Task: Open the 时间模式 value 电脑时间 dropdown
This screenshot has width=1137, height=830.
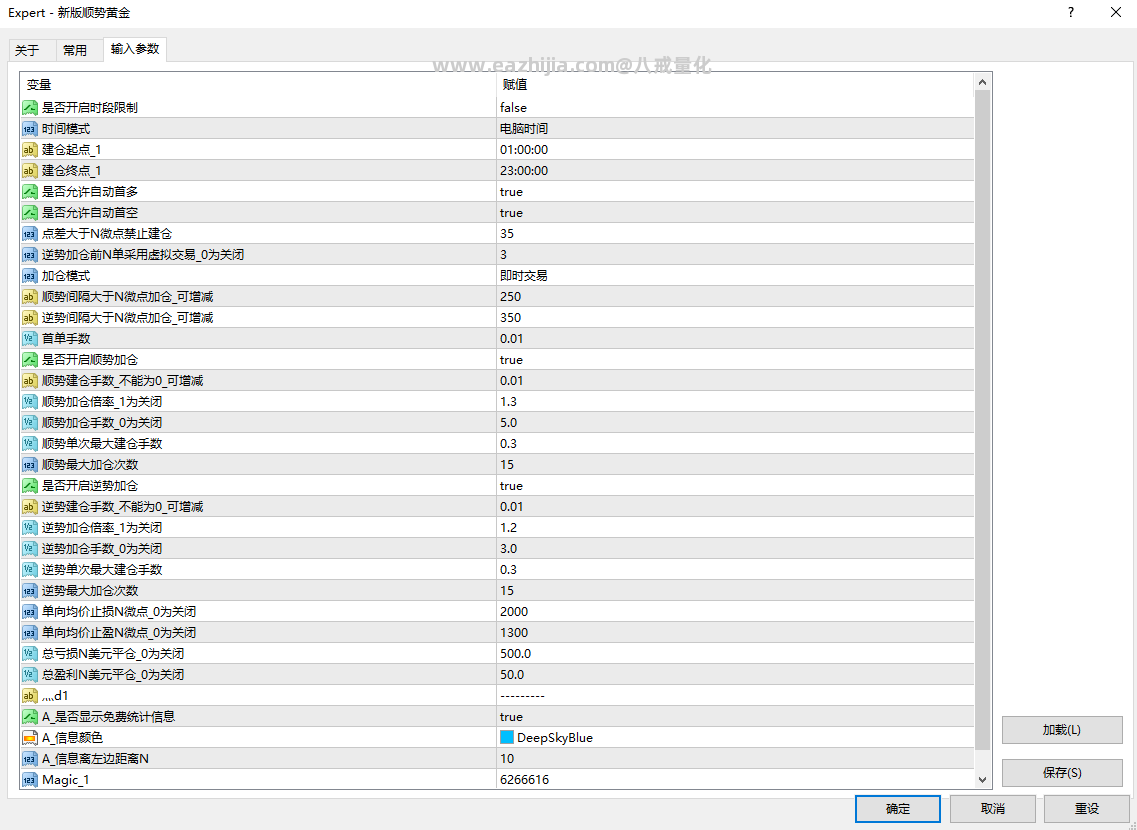Action: pyautogui.click(x=735, y=129)
